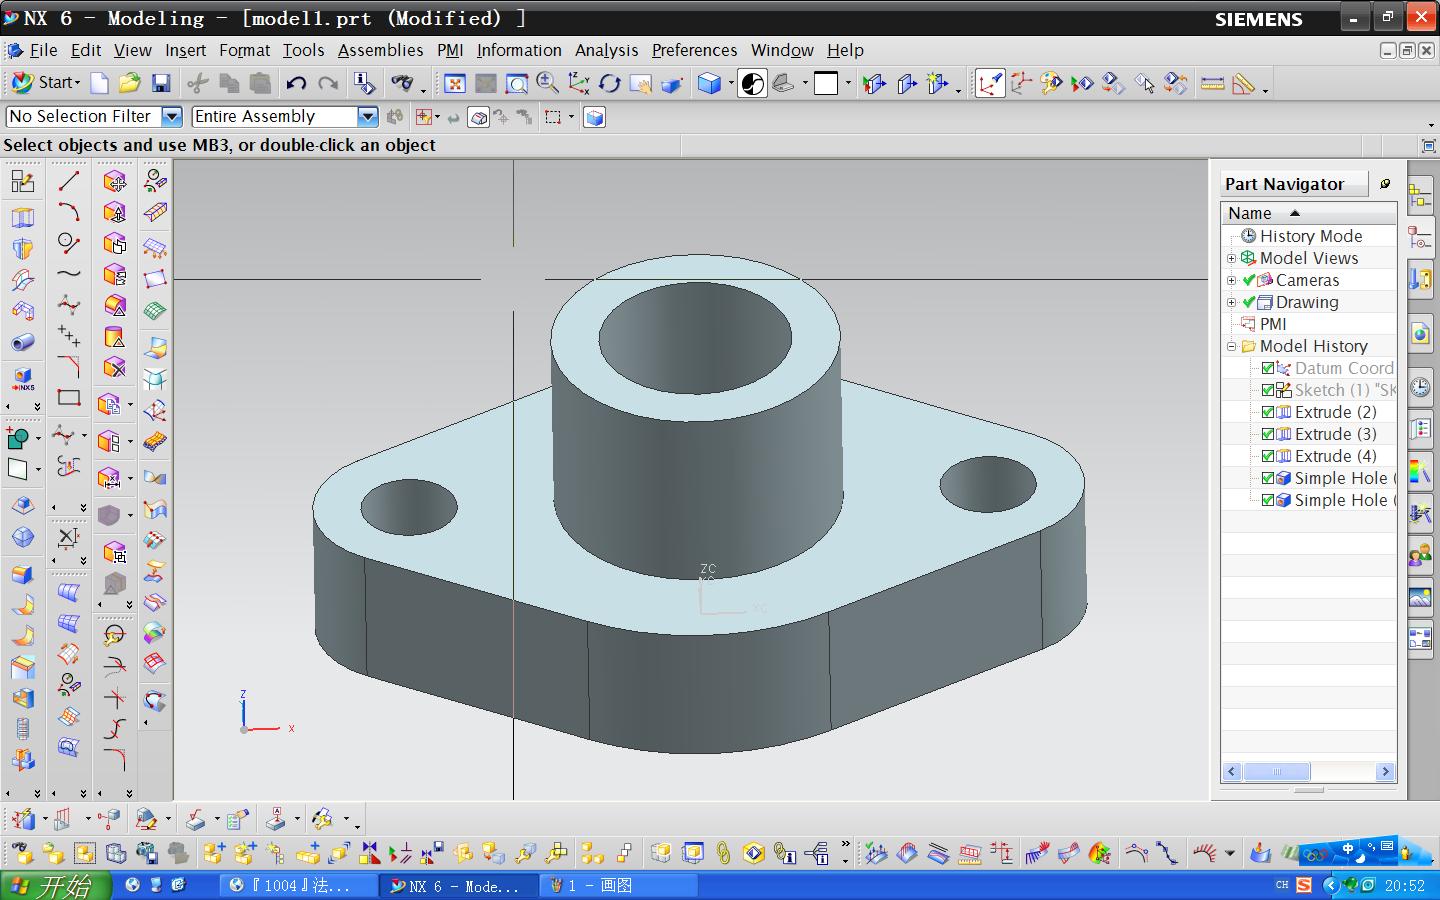Click the Start application button

[46, 83]
